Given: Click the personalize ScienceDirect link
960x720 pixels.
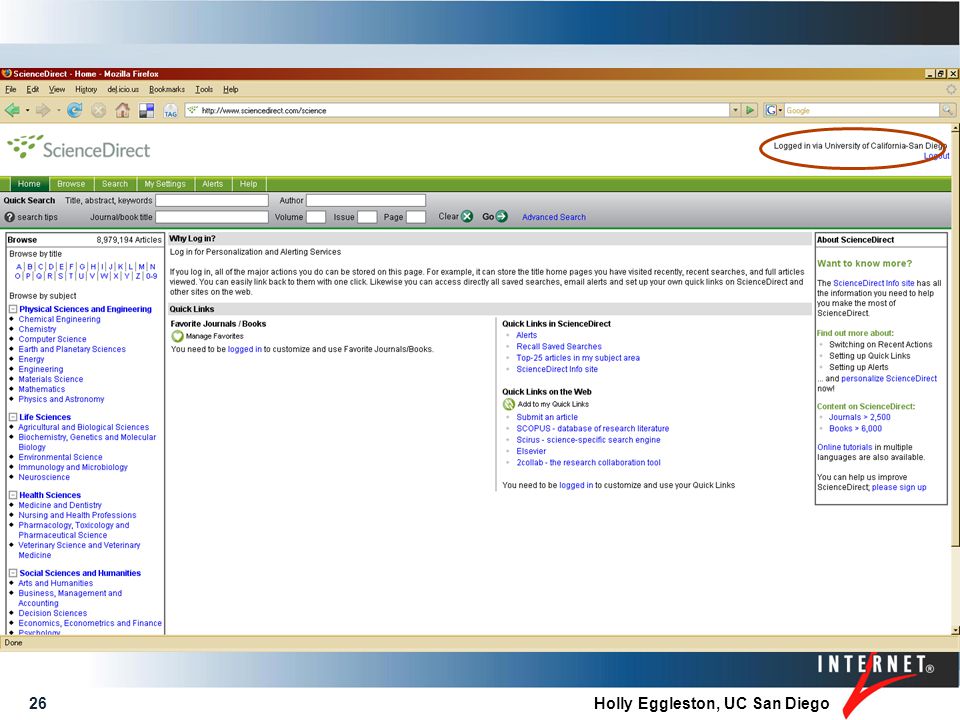Looking at the screenshot, I should (x=889, y=379).
